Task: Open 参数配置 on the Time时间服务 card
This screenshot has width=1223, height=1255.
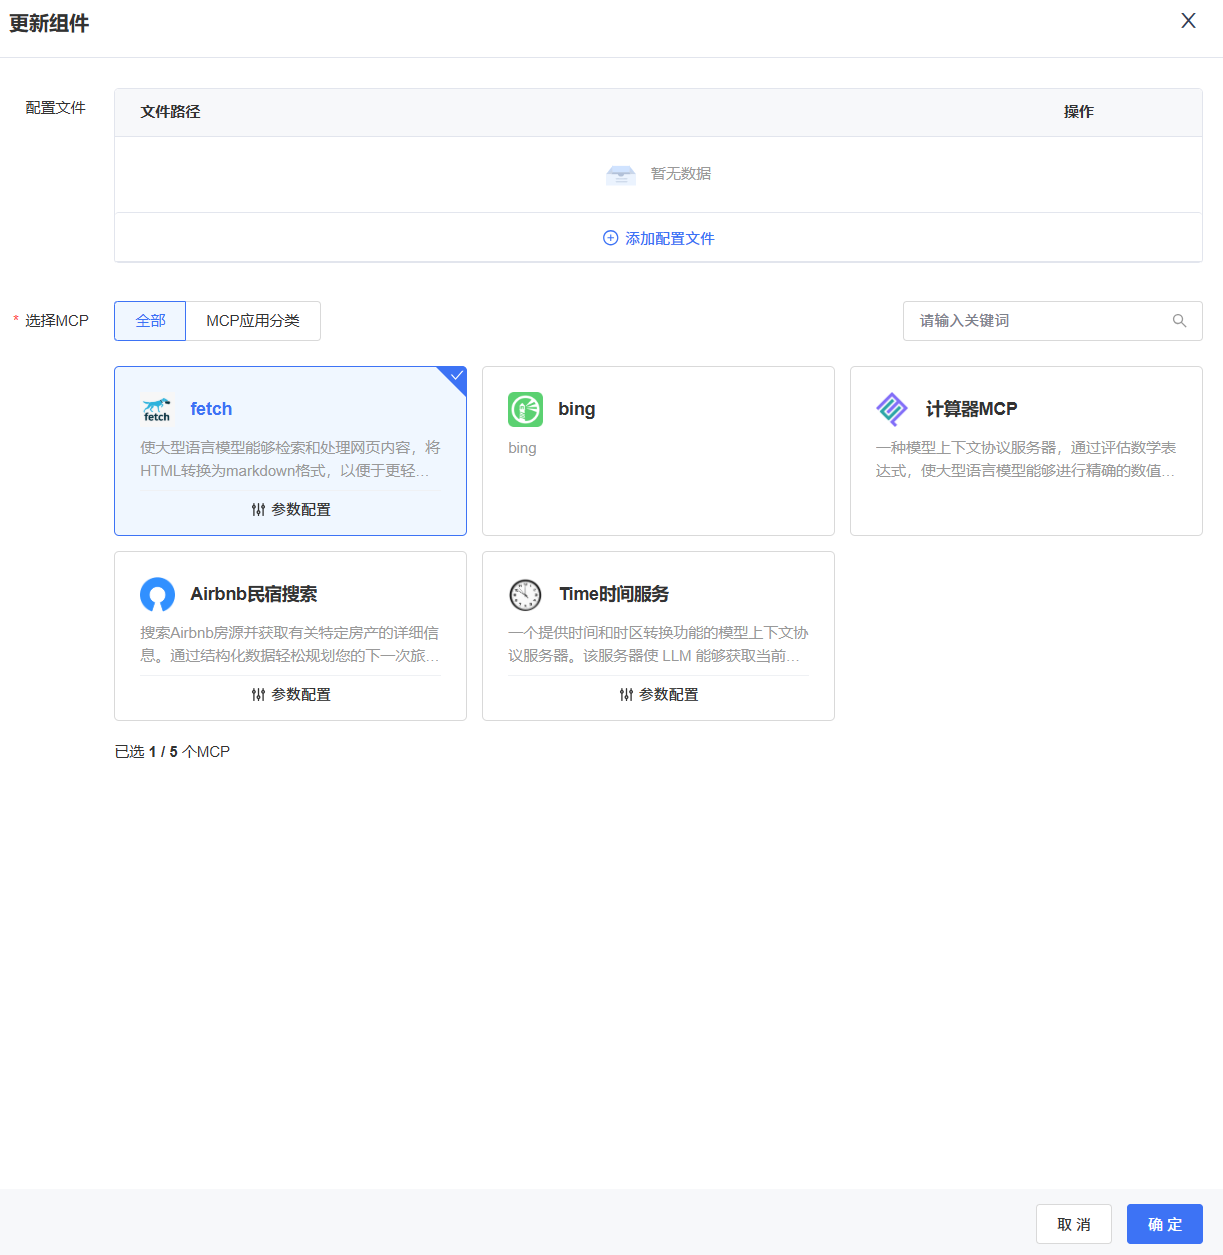Action: 659,694
